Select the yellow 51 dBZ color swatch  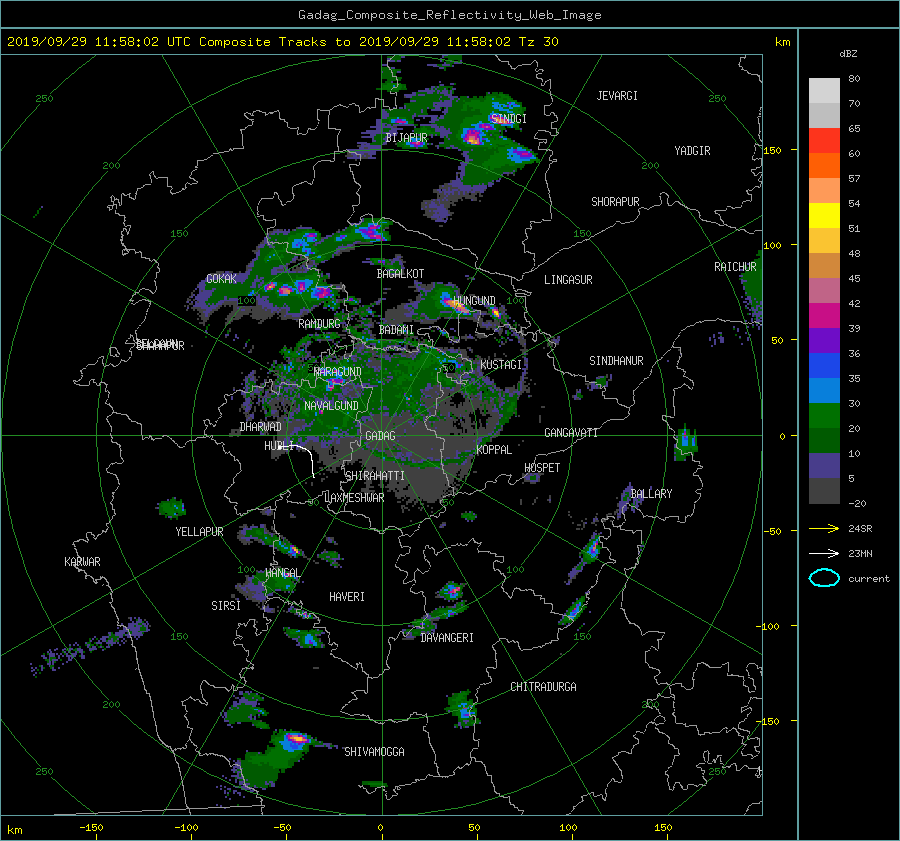[824, 216]
